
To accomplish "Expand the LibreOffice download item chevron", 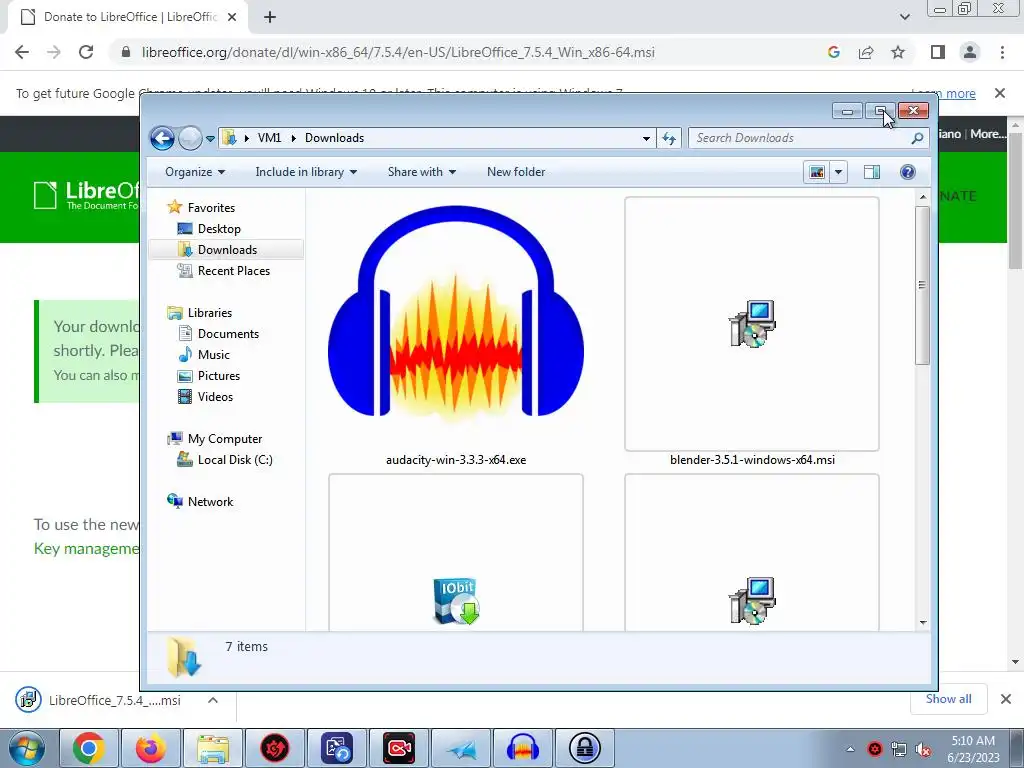I will (x=213, y=700).
